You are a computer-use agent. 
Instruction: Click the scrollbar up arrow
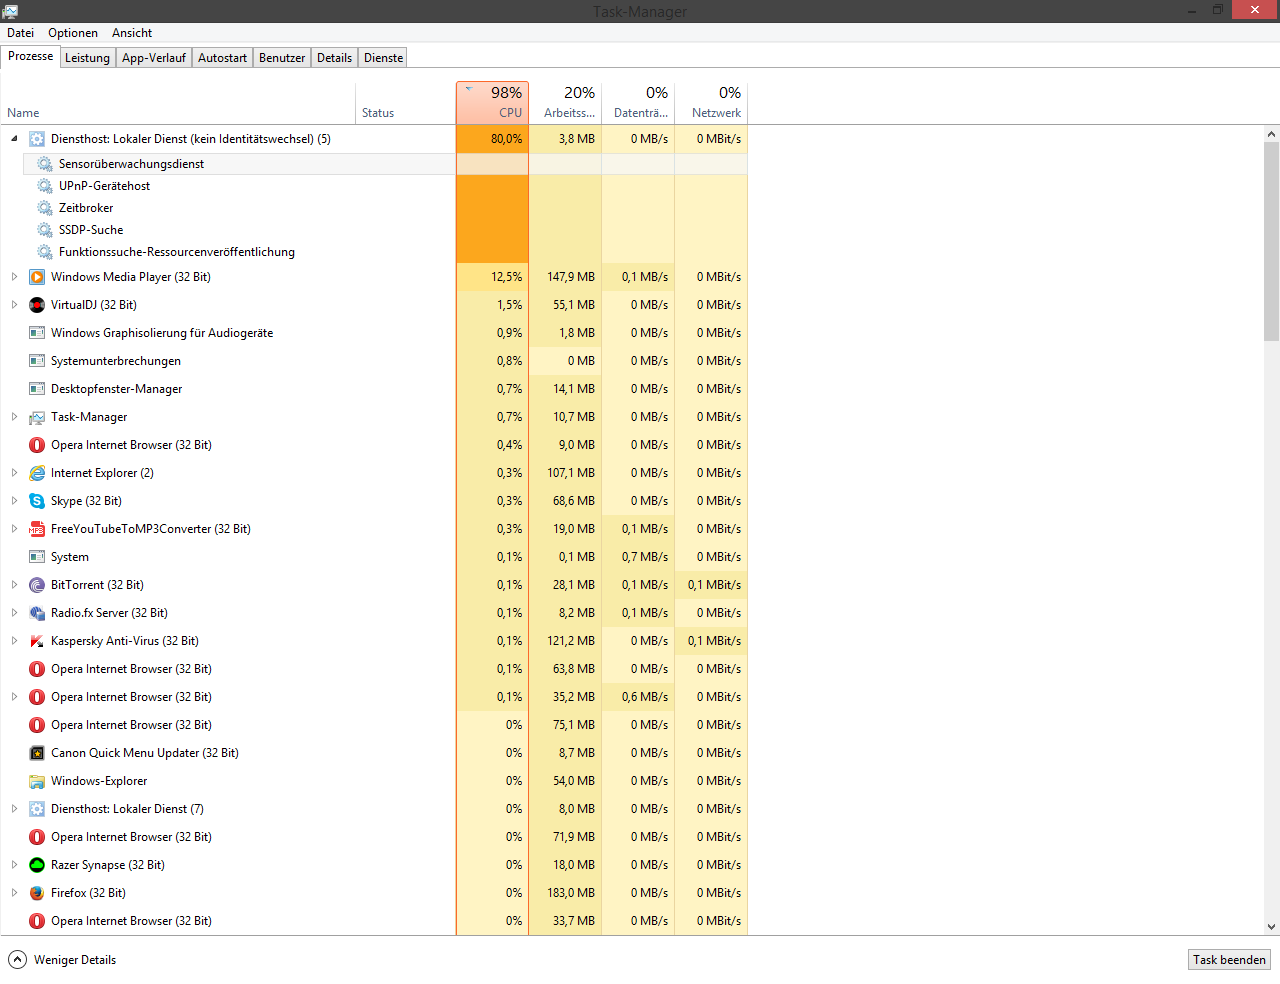pos(1271,134)
